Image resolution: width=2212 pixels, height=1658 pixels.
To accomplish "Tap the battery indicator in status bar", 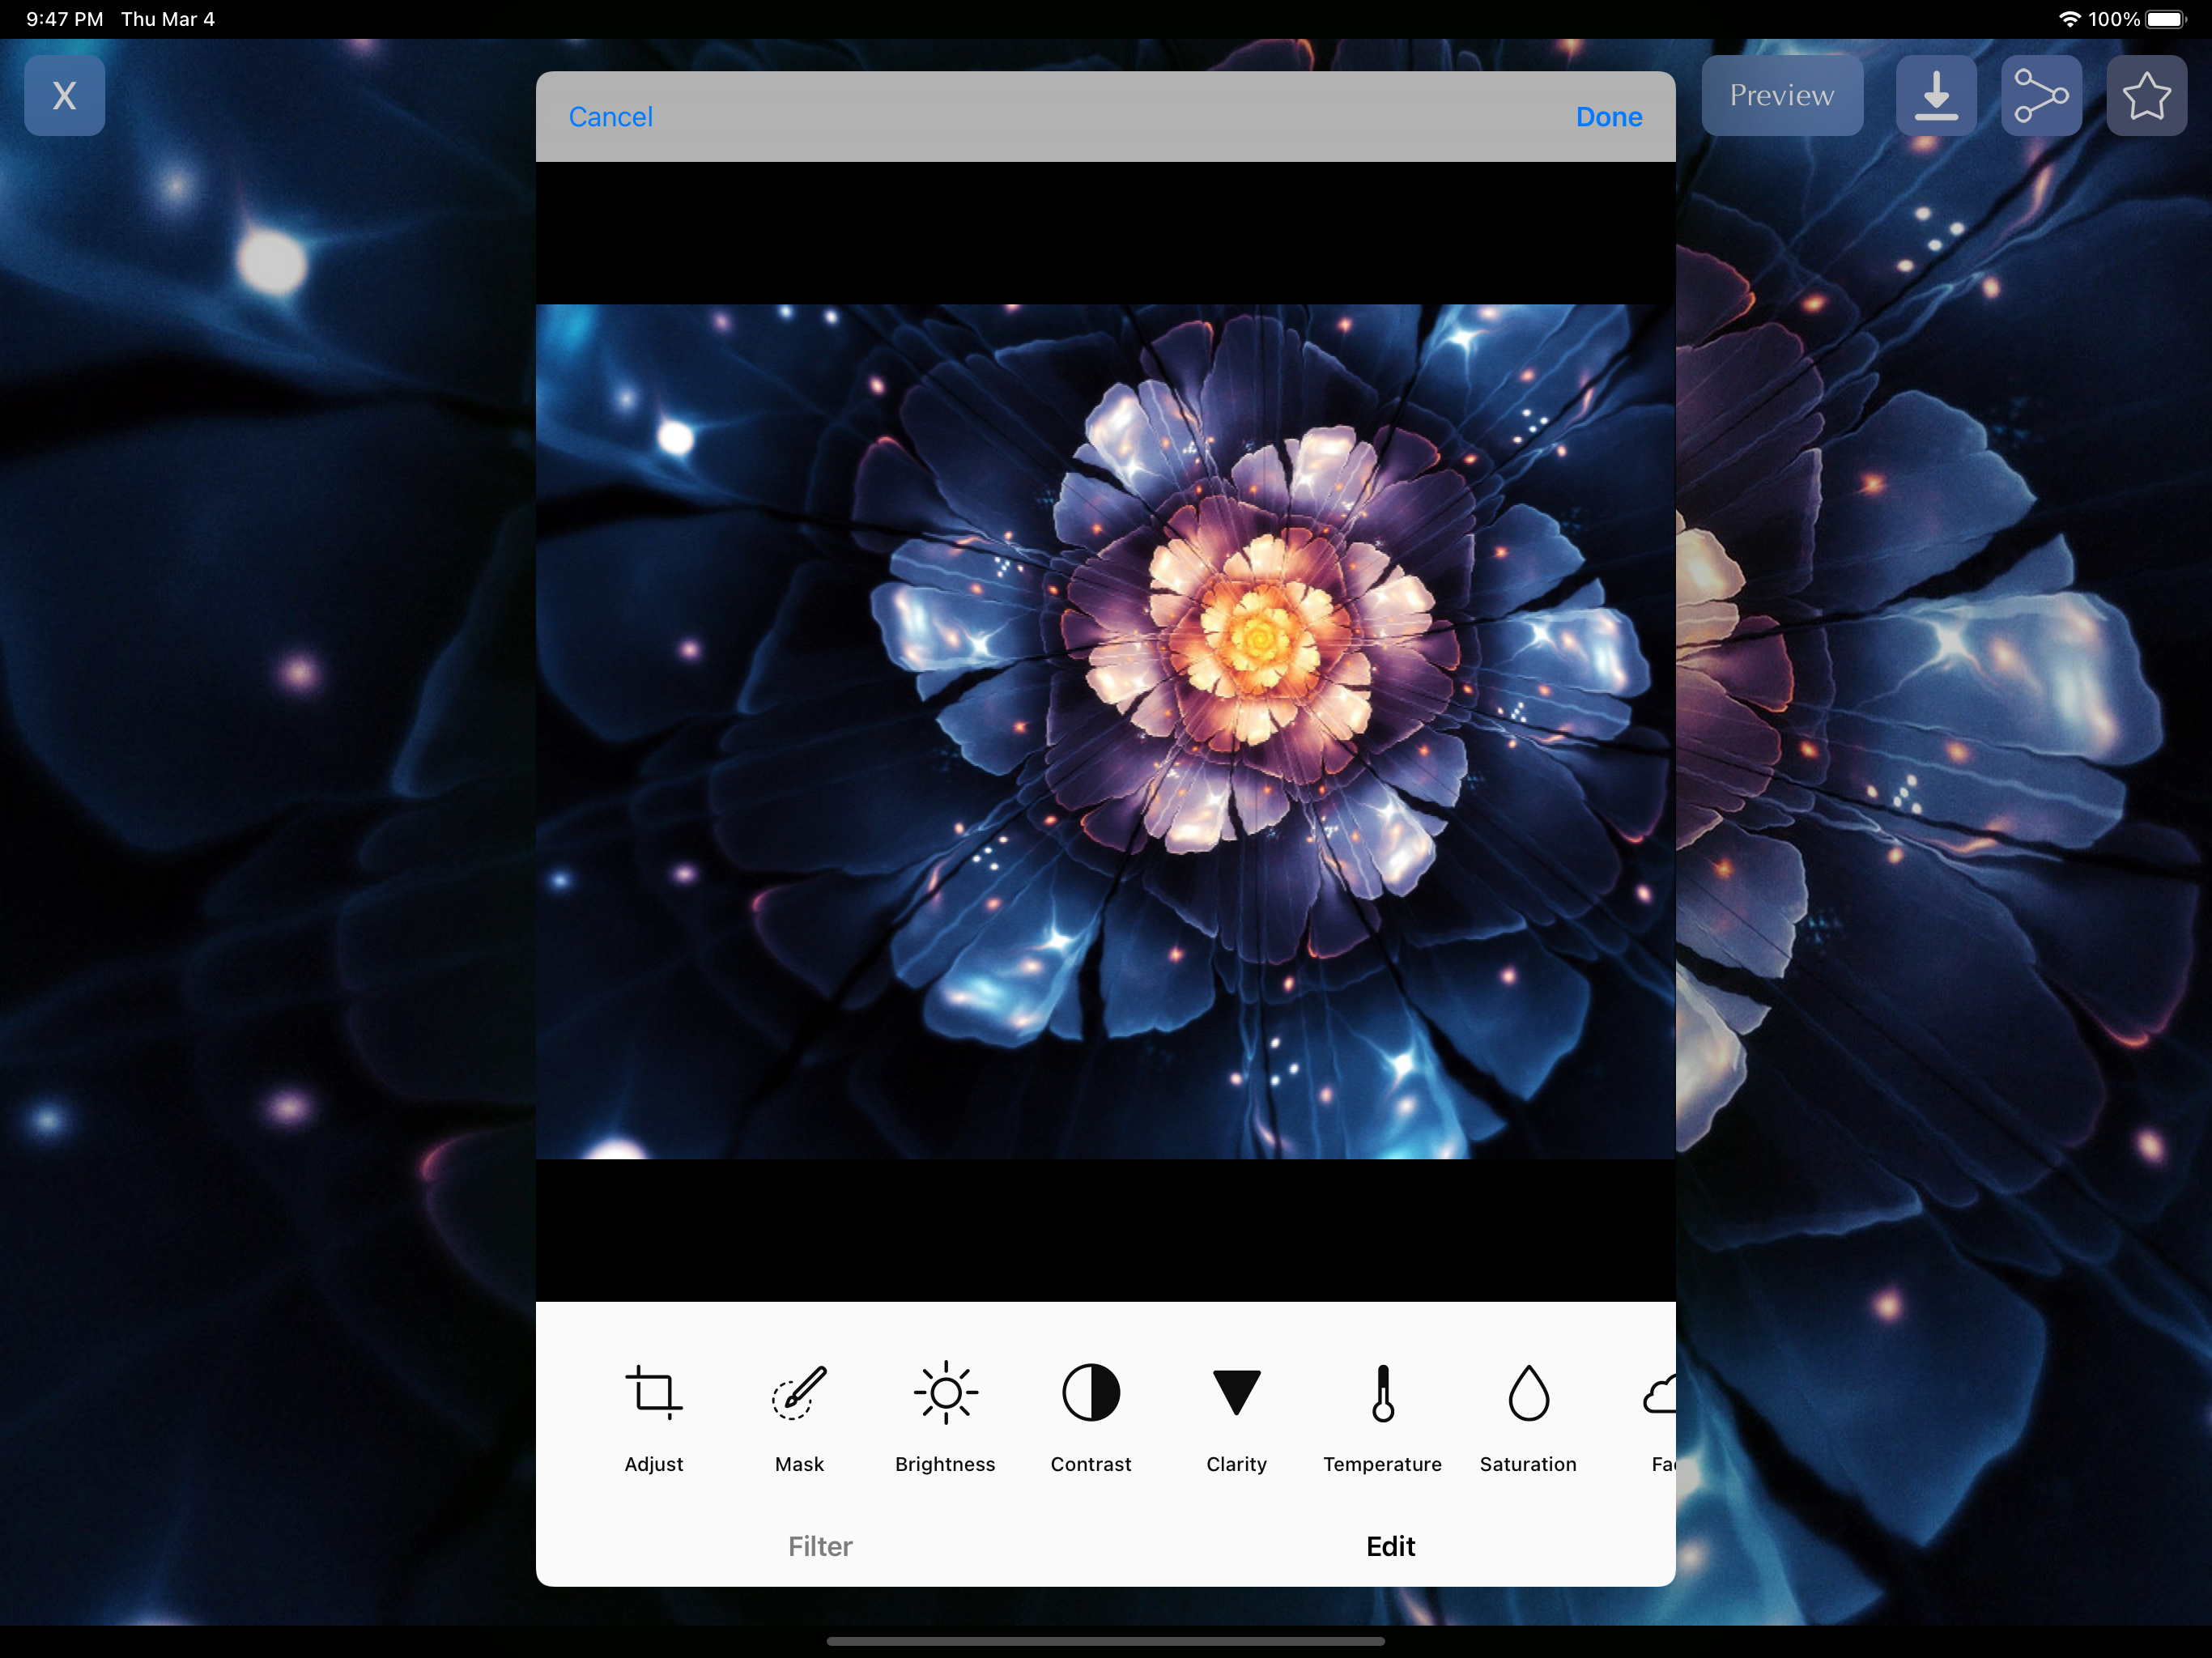I will coord(2165,19).
